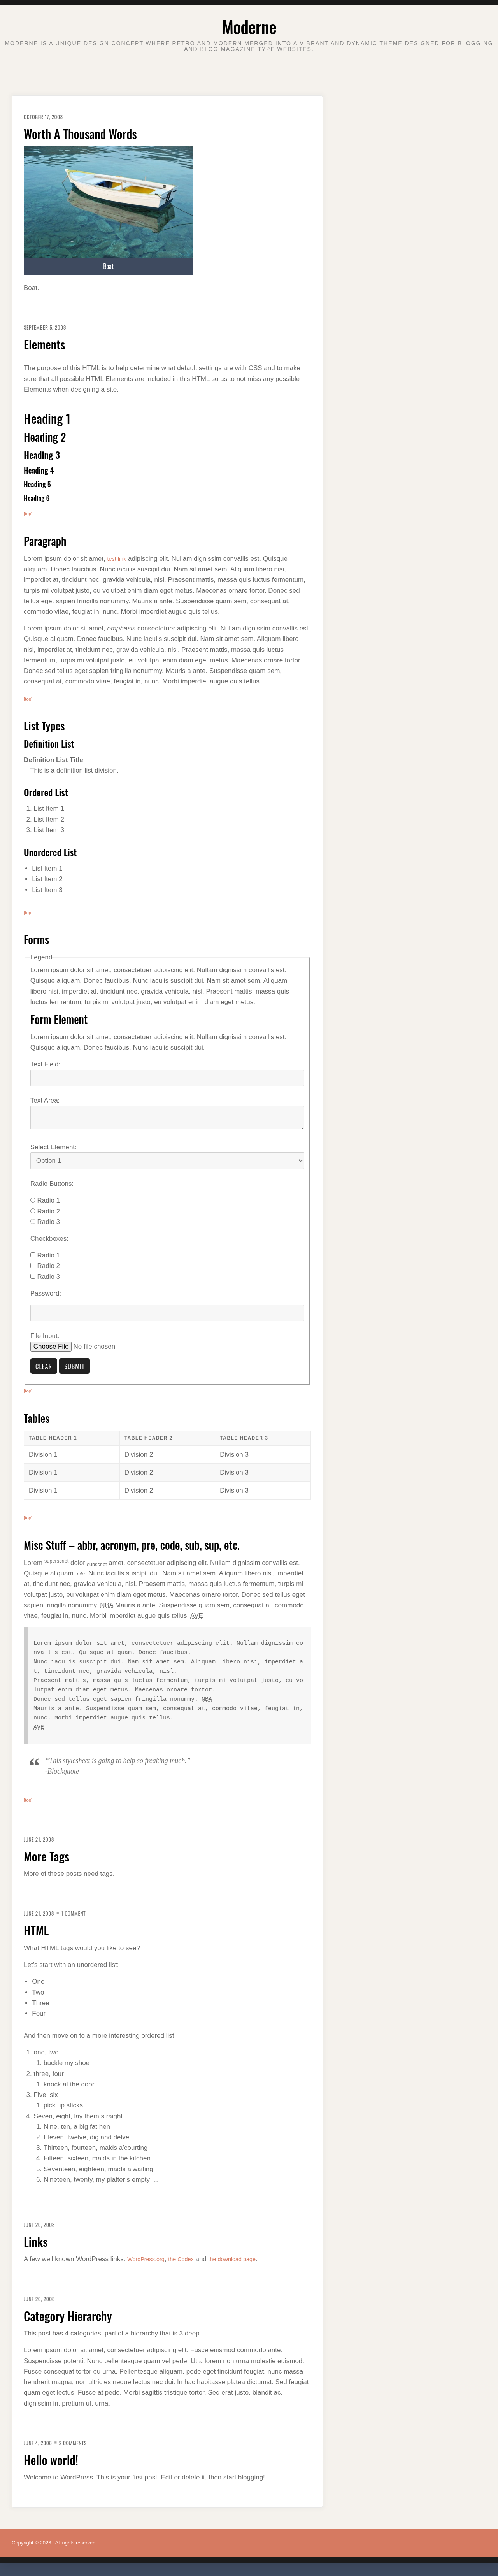The image size is (498, 2576).
Task: Open the More Tags post title
Action: point(46,1857)
